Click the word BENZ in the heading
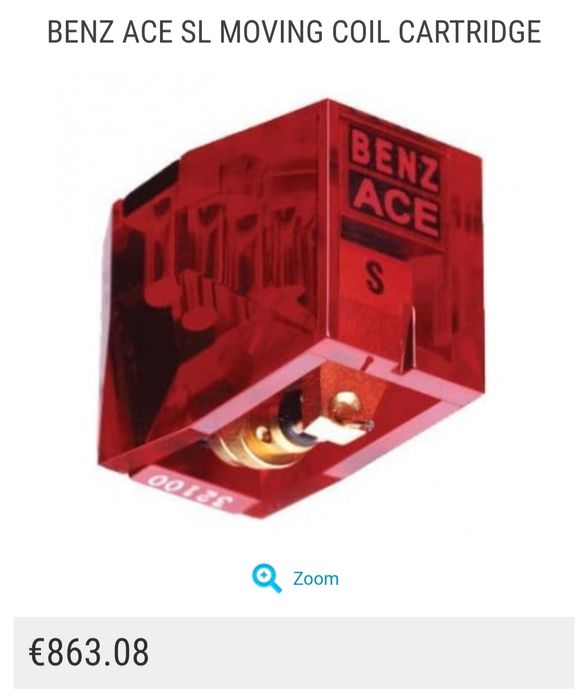Viewport: 588px width, 699px height. [81, 32]
